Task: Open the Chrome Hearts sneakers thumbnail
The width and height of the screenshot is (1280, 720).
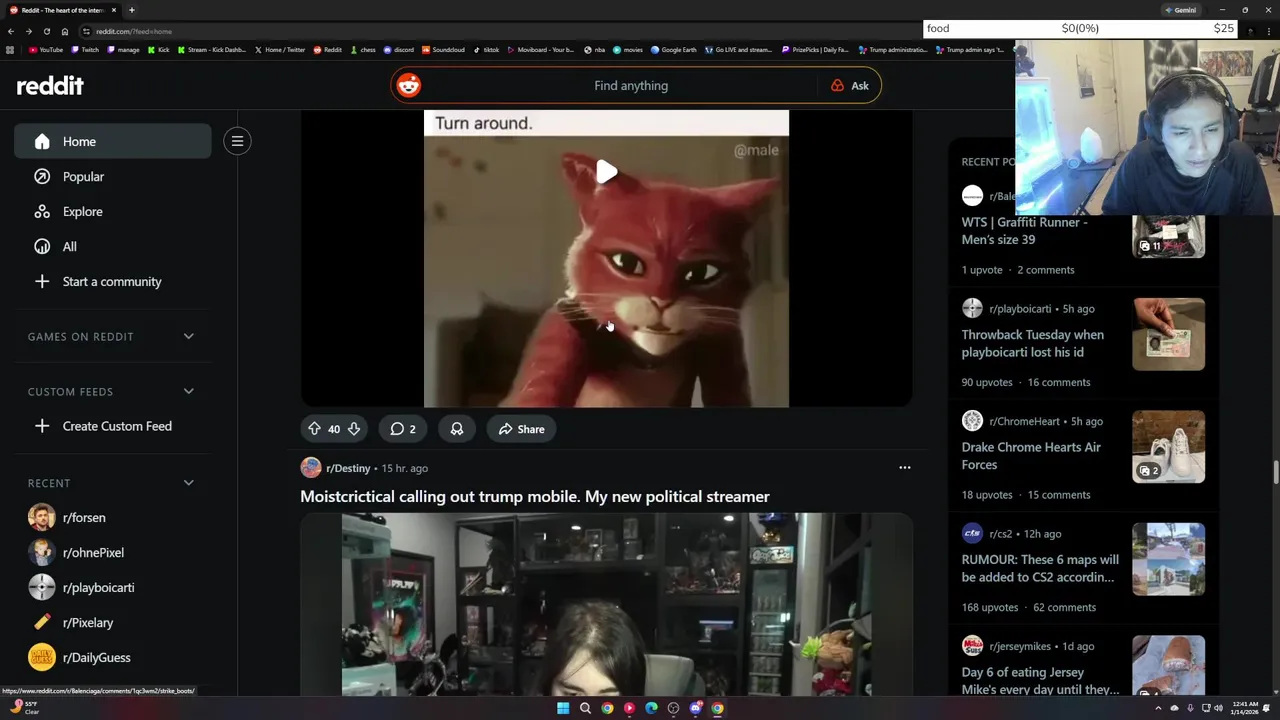Action: (1168, 447)
